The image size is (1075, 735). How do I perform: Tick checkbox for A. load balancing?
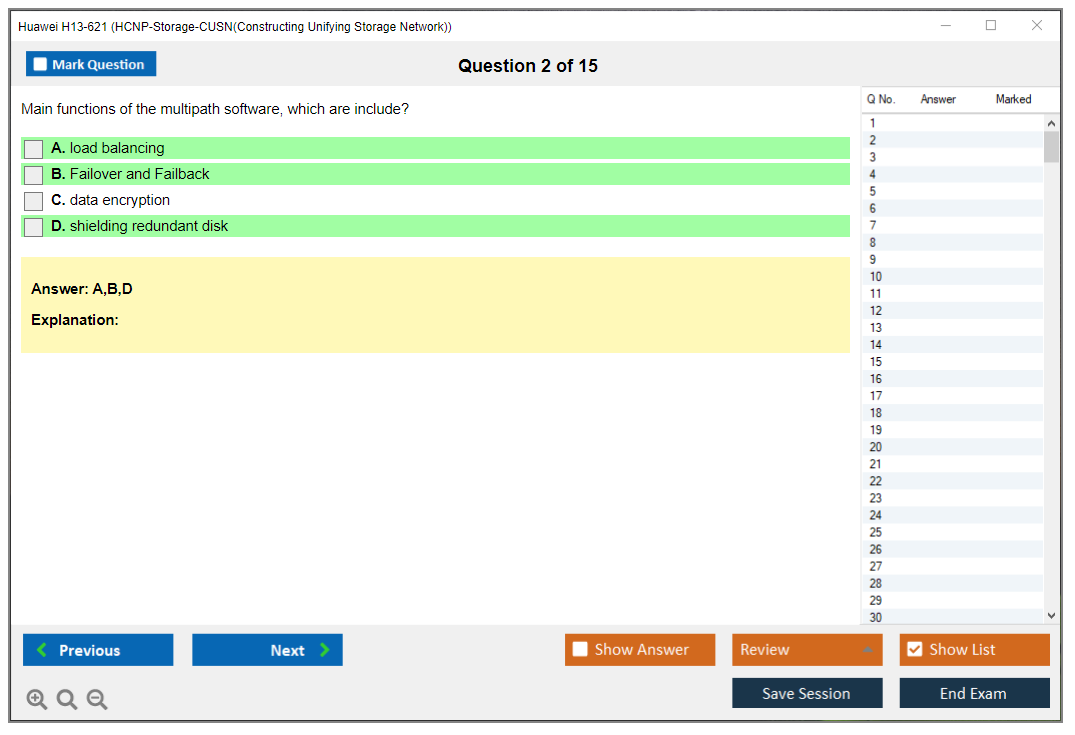click(x=34, y=149)
